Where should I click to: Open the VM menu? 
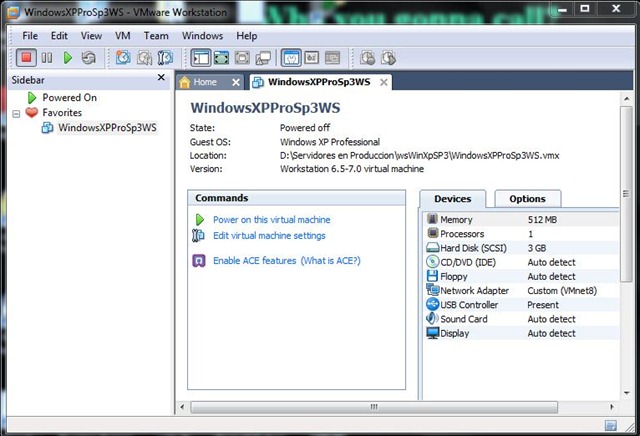click(x=122, y=36)
